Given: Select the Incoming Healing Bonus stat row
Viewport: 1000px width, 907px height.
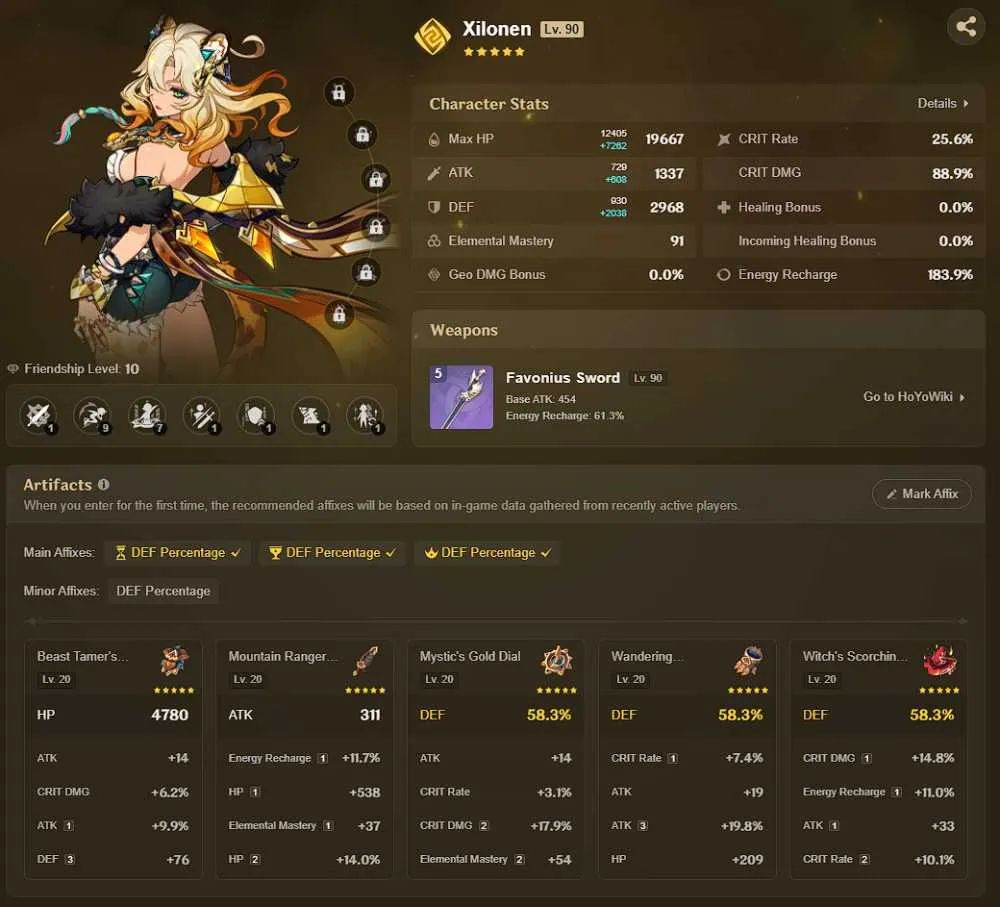Looking at the screenshot, I should pos(844,241).
